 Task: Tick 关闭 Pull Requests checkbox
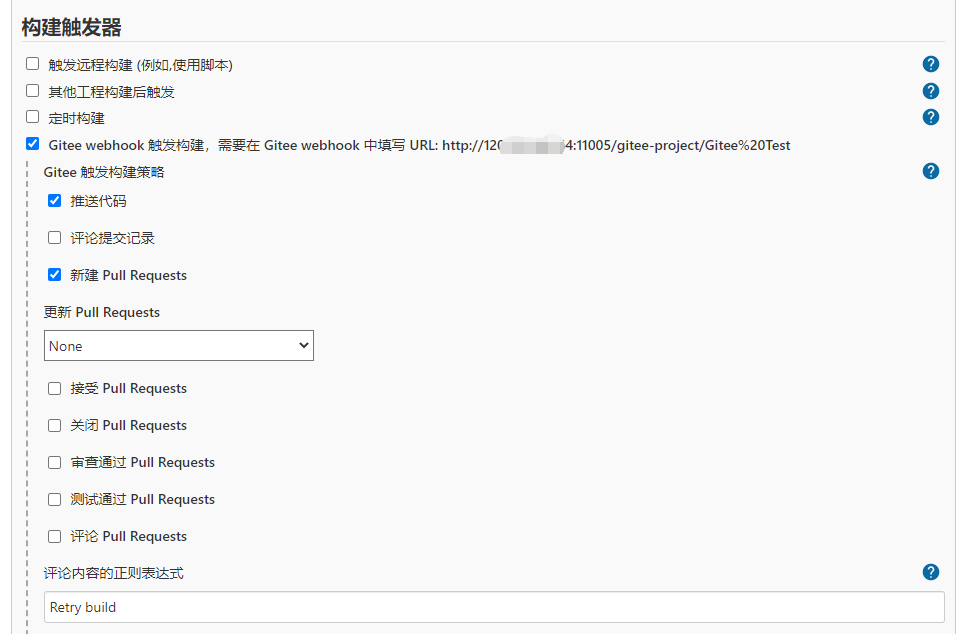[x=55, y=425]
